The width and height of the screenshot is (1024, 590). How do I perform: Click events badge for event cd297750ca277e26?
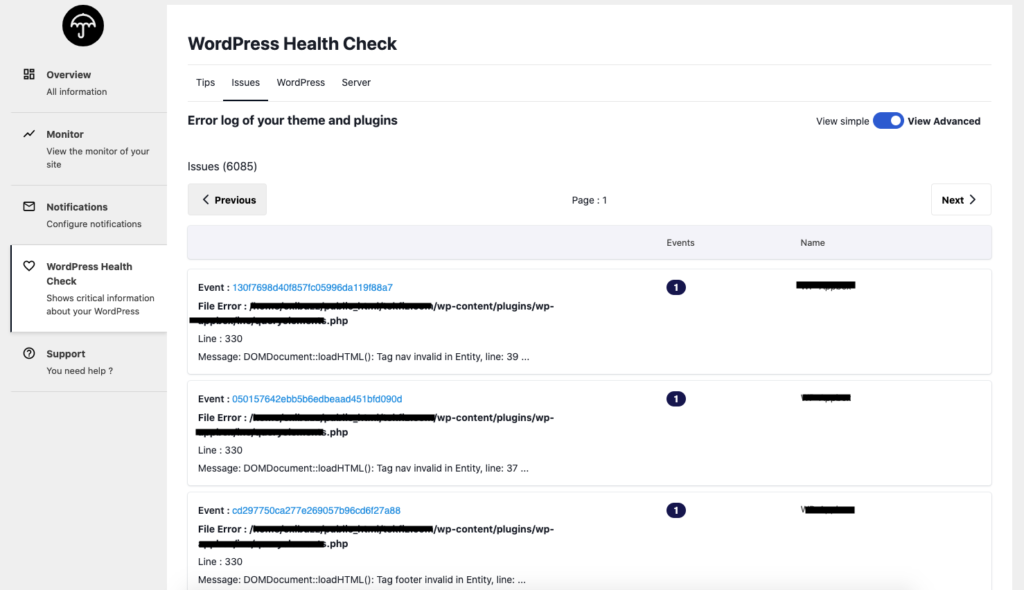click(676, 510)
